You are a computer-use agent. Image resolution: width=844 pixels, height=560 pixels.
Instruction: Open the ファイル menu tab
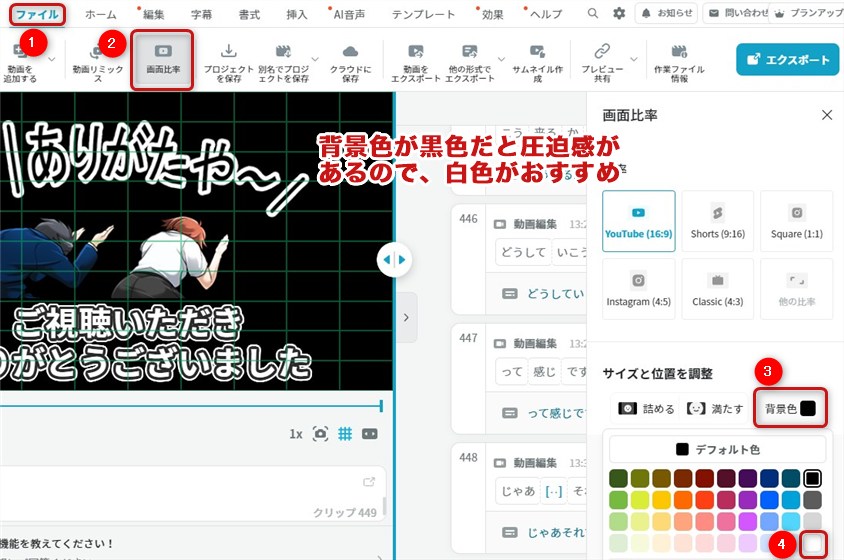[36, 14]
